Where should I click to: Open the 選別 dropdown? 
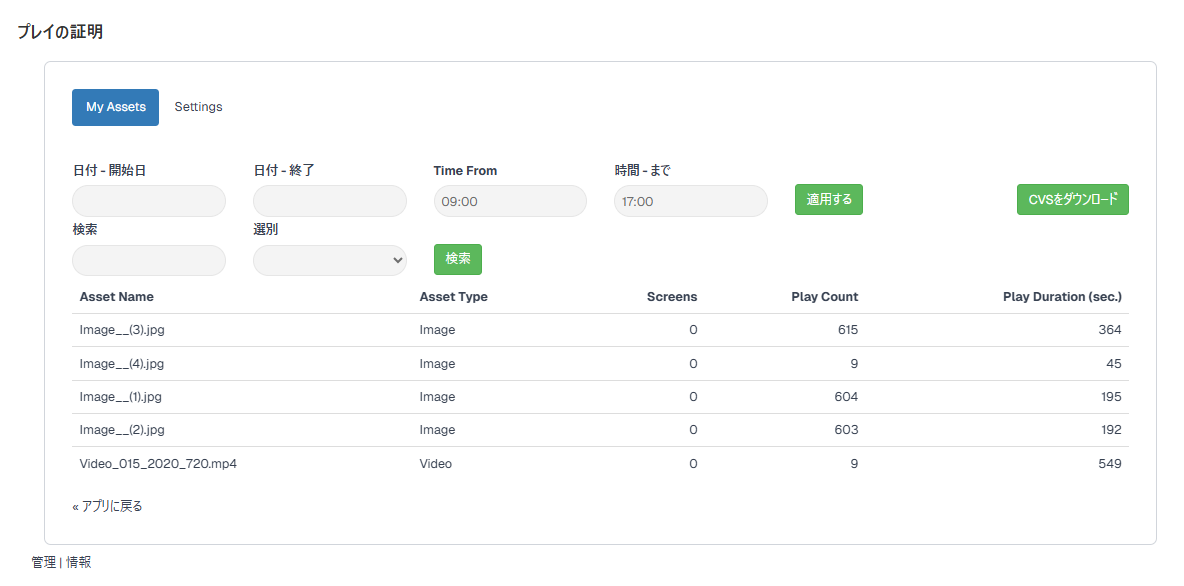(330, 261)
